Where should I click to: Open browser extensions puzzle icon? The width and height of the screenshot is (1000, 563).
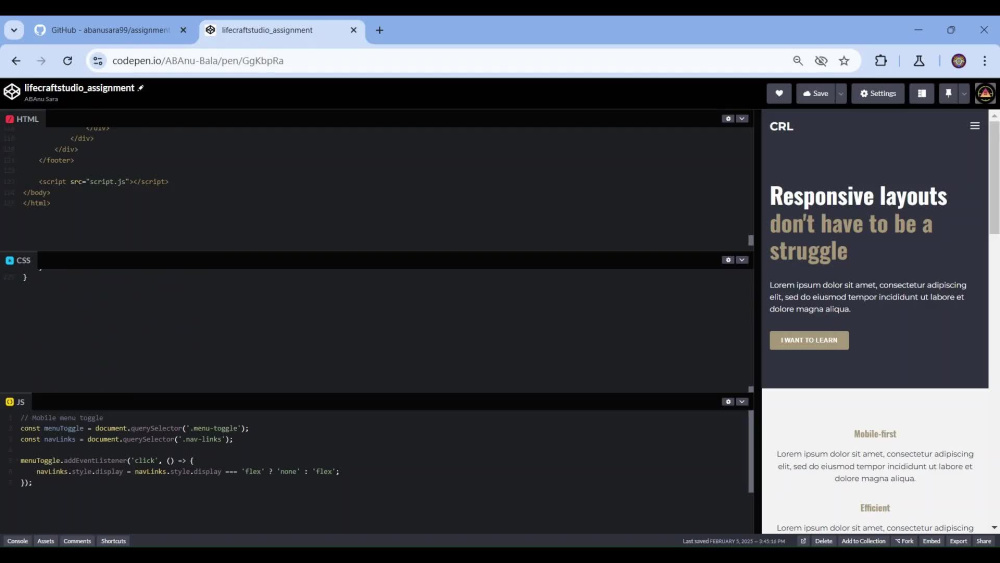click(881, 61)
